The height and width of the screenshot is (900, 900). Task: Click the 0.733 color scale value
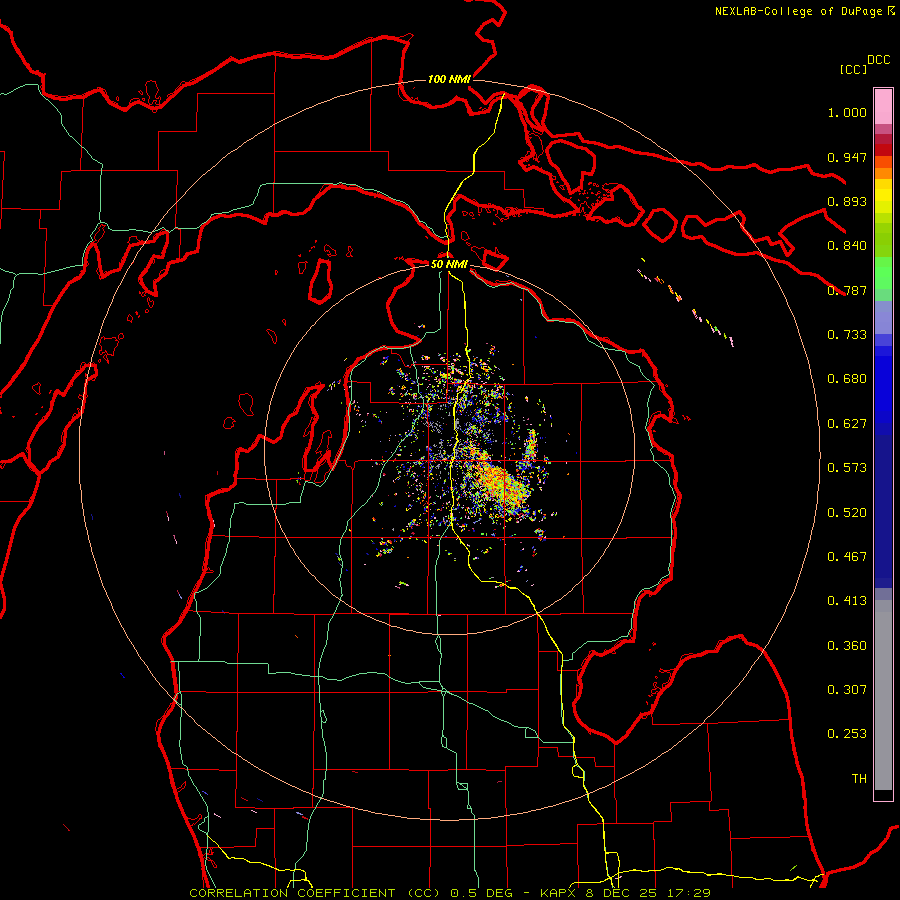click(847, 335)
